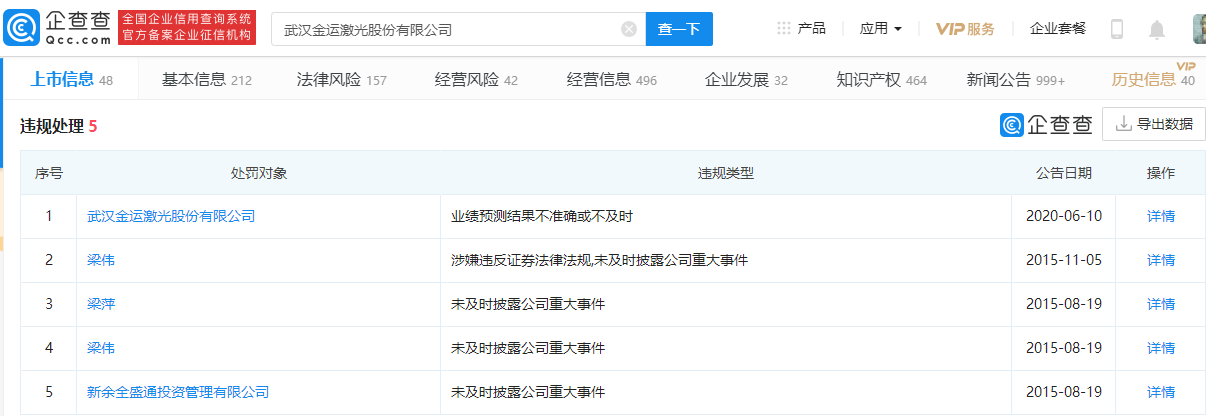Switch to the 上市信息 tab
Screen dimensions: 1206x416
point(71,80)
